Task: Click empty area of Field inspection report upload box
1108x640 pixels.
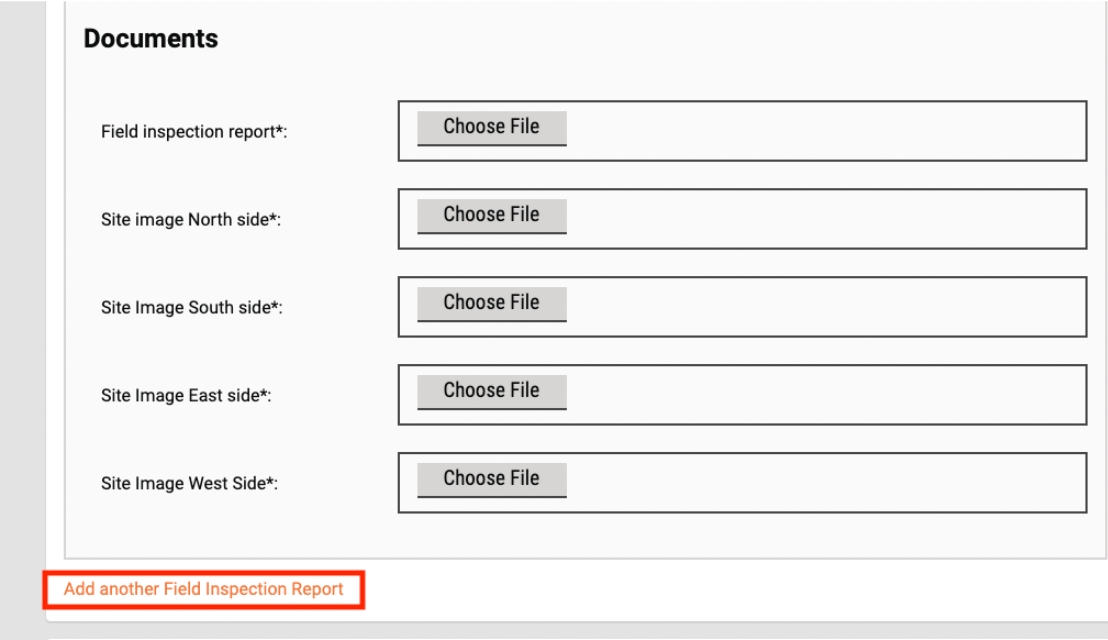Action: 820,131
